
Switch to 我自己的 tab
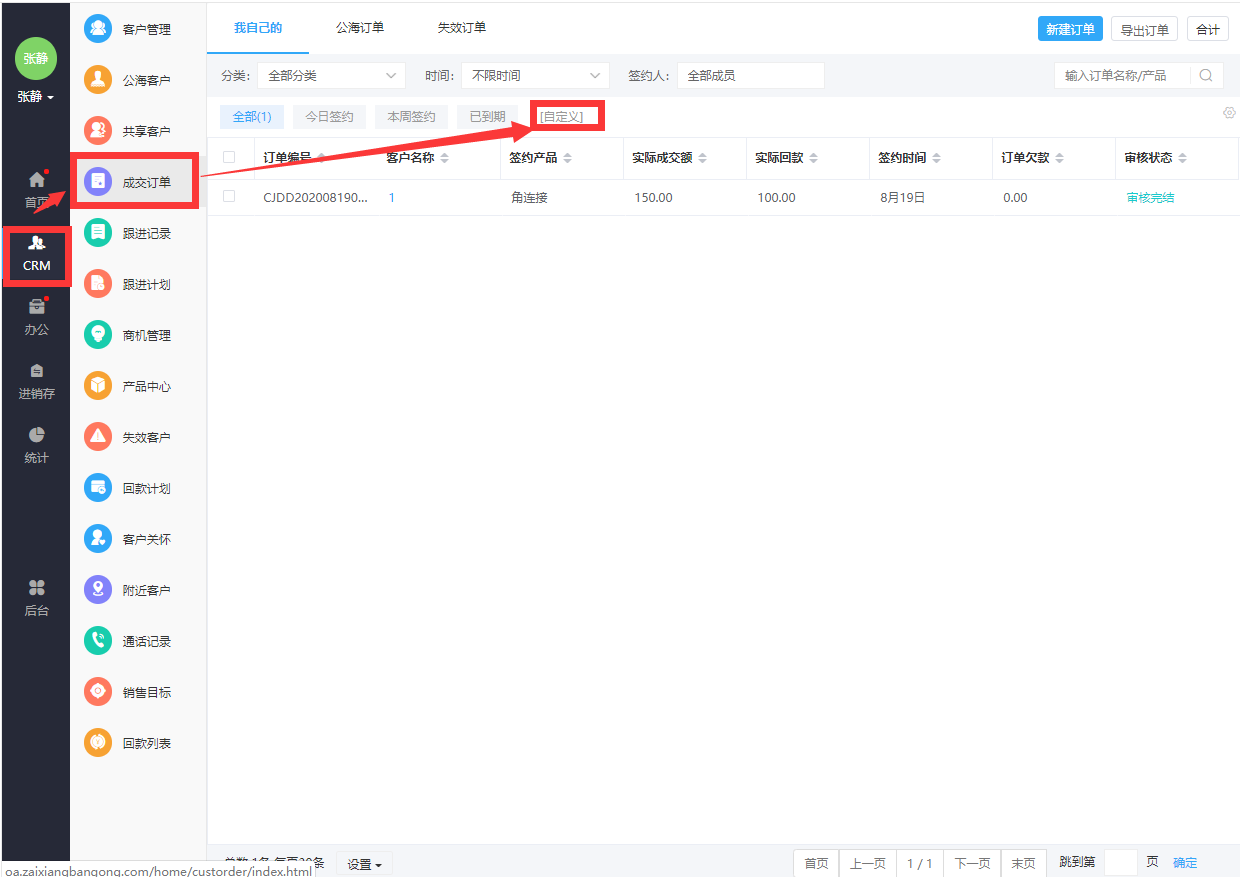pyautogui.click(x=258, y=28)
